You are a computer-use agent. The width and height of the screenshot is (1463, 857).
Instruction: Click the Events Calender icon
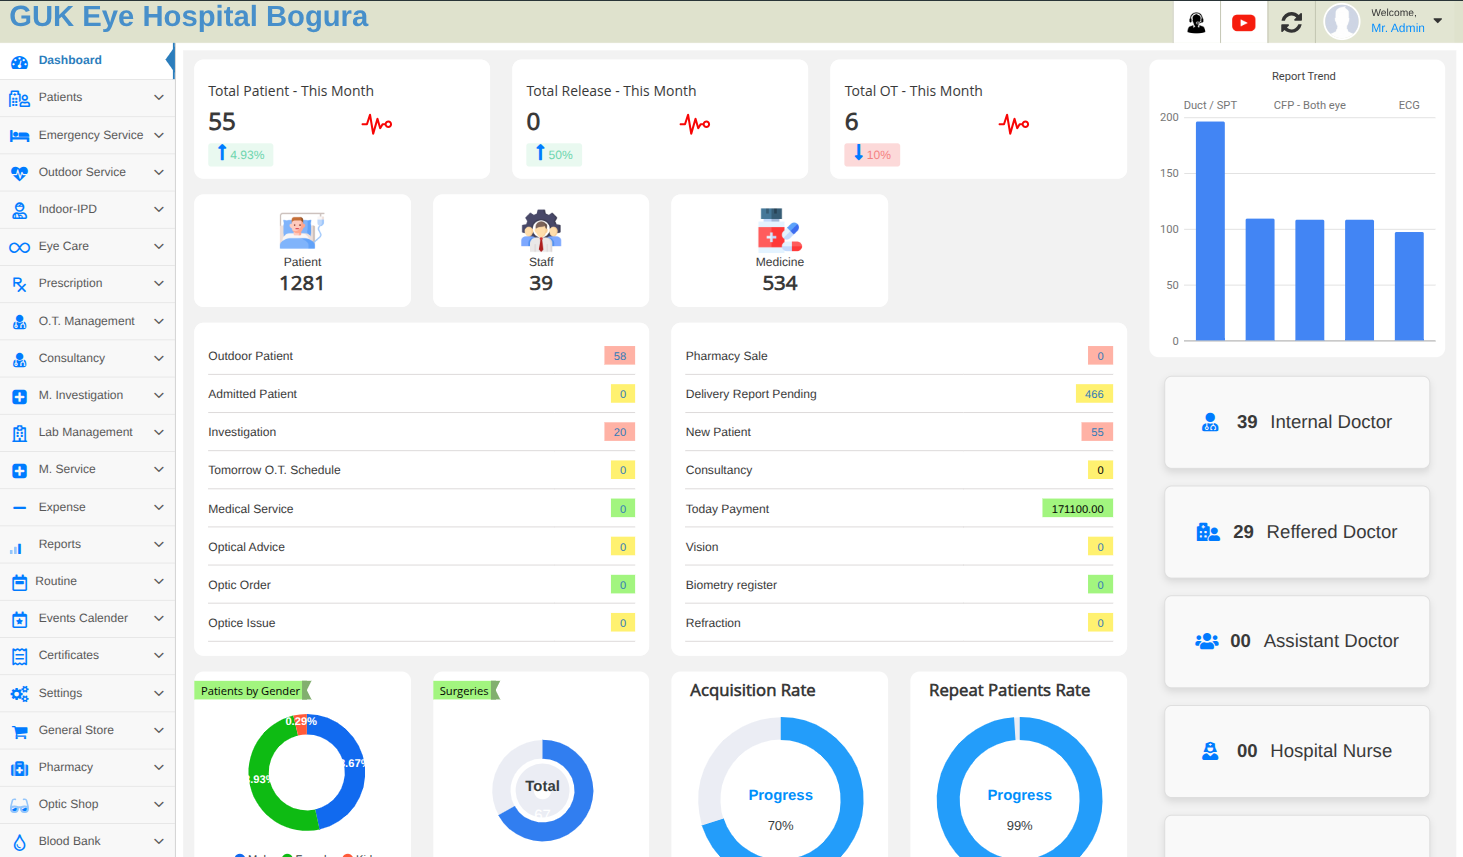tap(19, 619)
